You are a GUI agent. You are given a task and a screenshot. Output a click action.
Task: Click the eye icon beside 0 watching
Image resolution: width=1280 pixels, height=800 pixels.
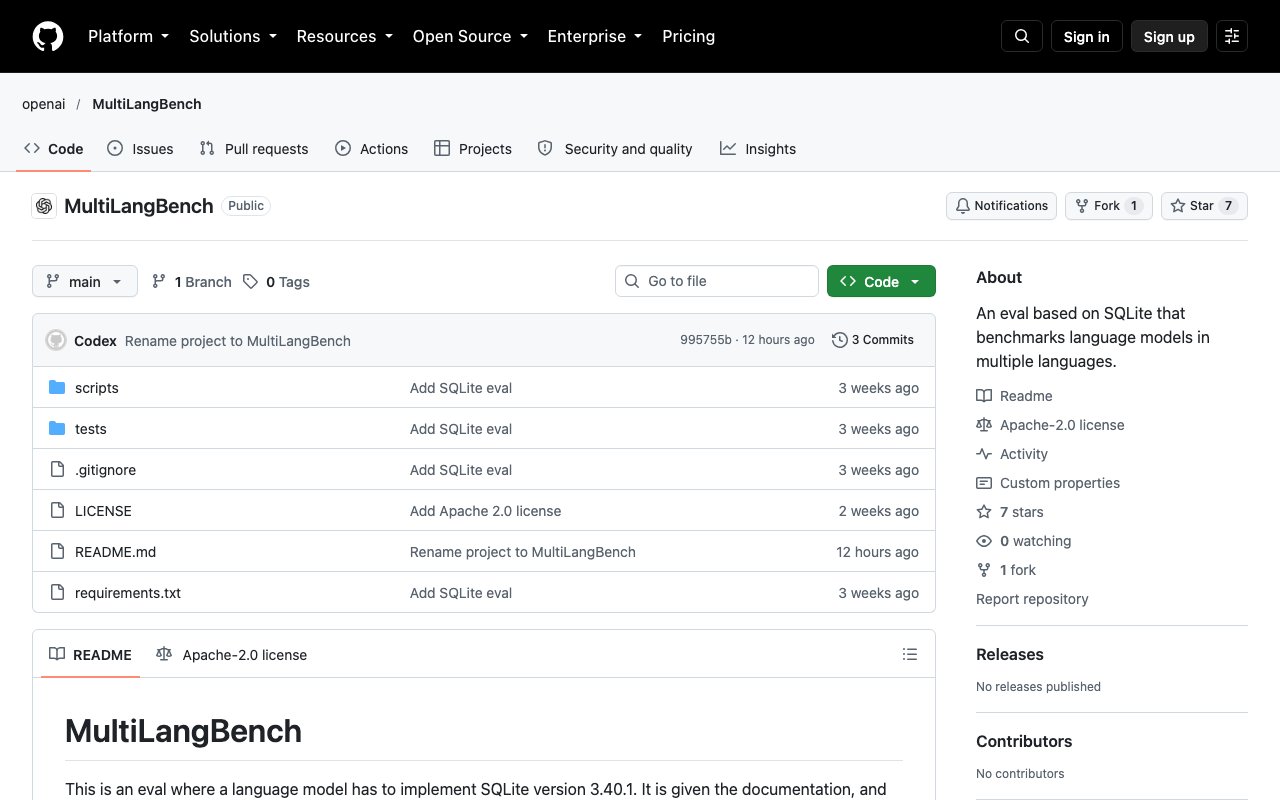(x=984, y=541)
